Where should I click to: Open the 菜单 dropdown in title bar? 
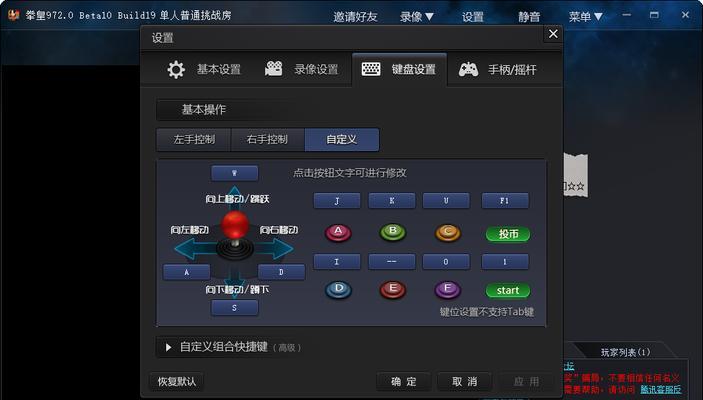point(585,17)
